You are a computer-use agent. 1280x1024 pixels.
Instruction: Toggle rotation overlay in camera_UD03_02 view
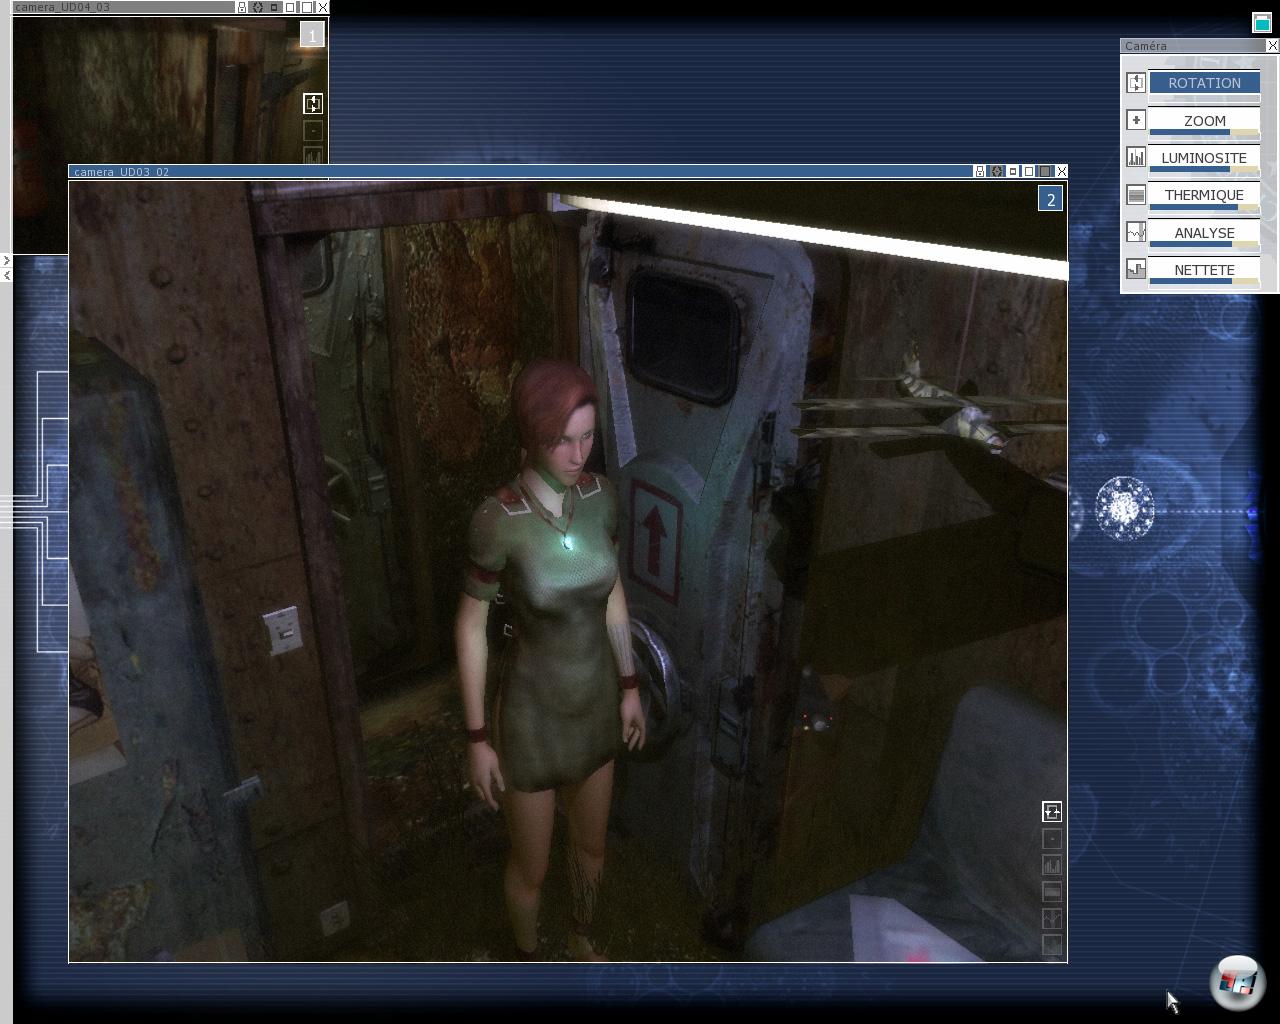coord(1051,811)
